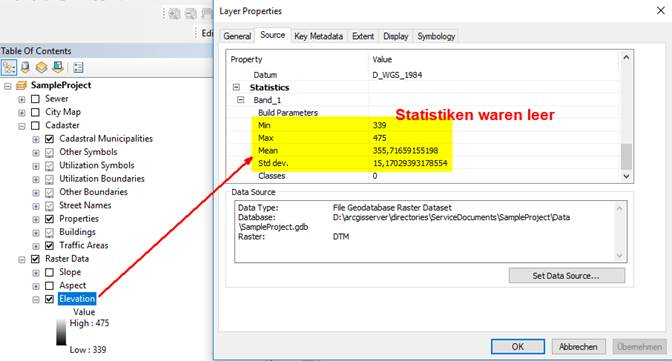This screenshot has width=672, height=361.
Task: Enable the Aspect layer checkbox
Action: pos(49,286)
